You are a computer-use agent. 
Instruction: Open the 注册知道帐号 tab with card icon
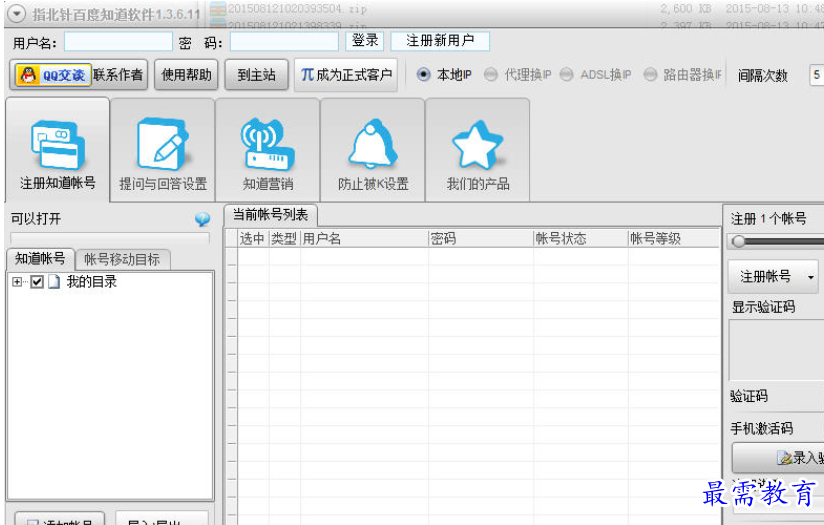pyautogui.click(x=57, y=149)
